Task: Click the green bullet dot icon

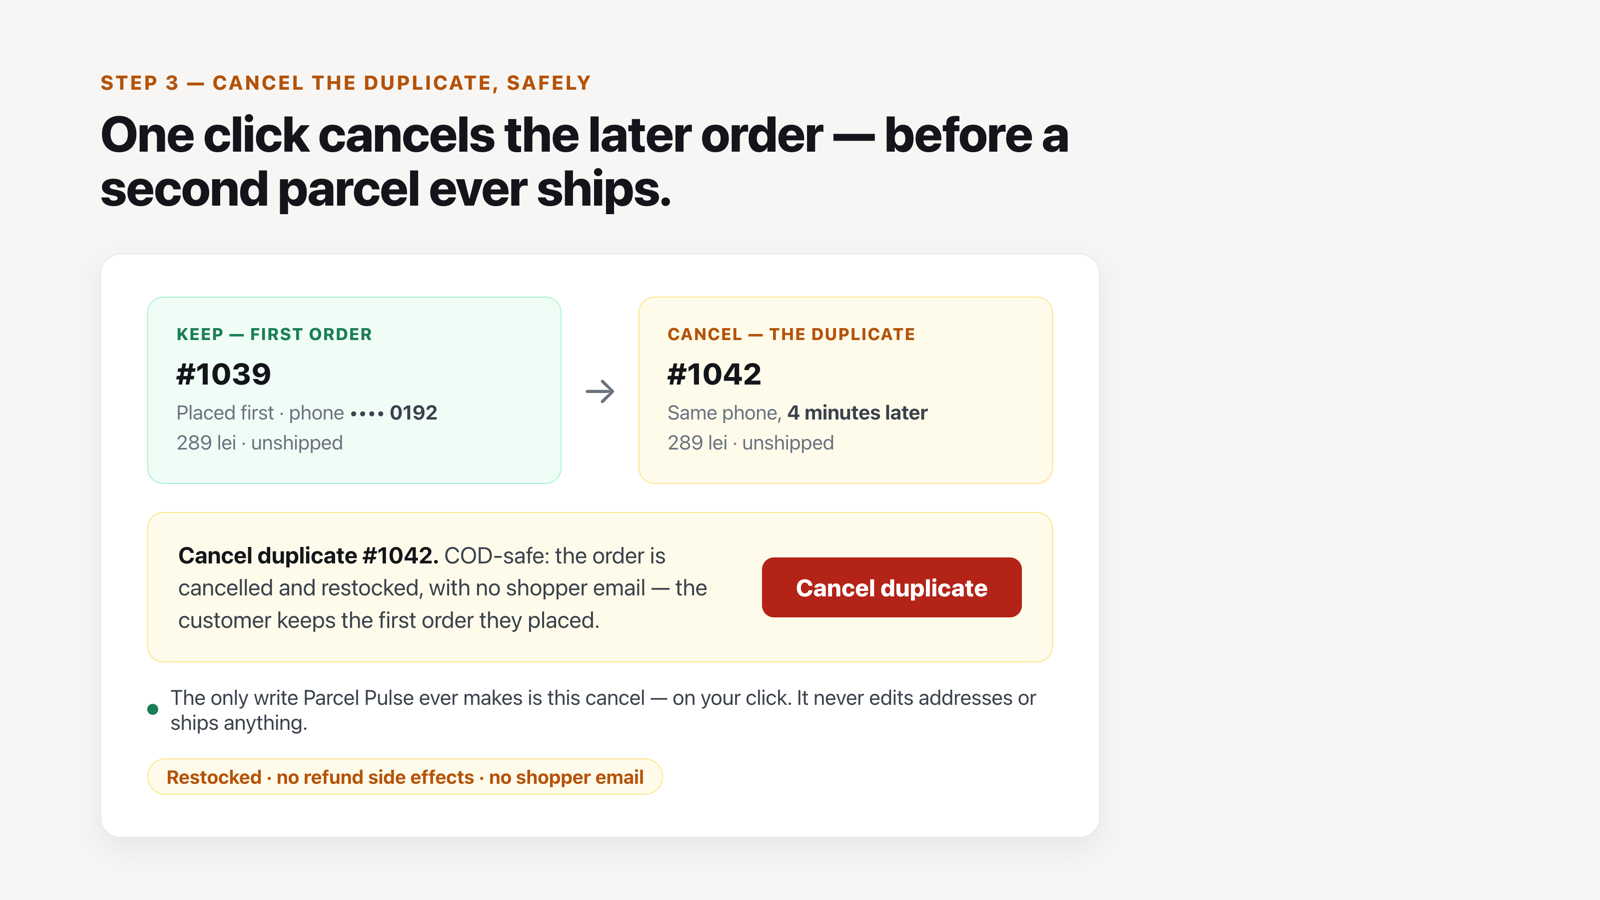Action: 152,709
